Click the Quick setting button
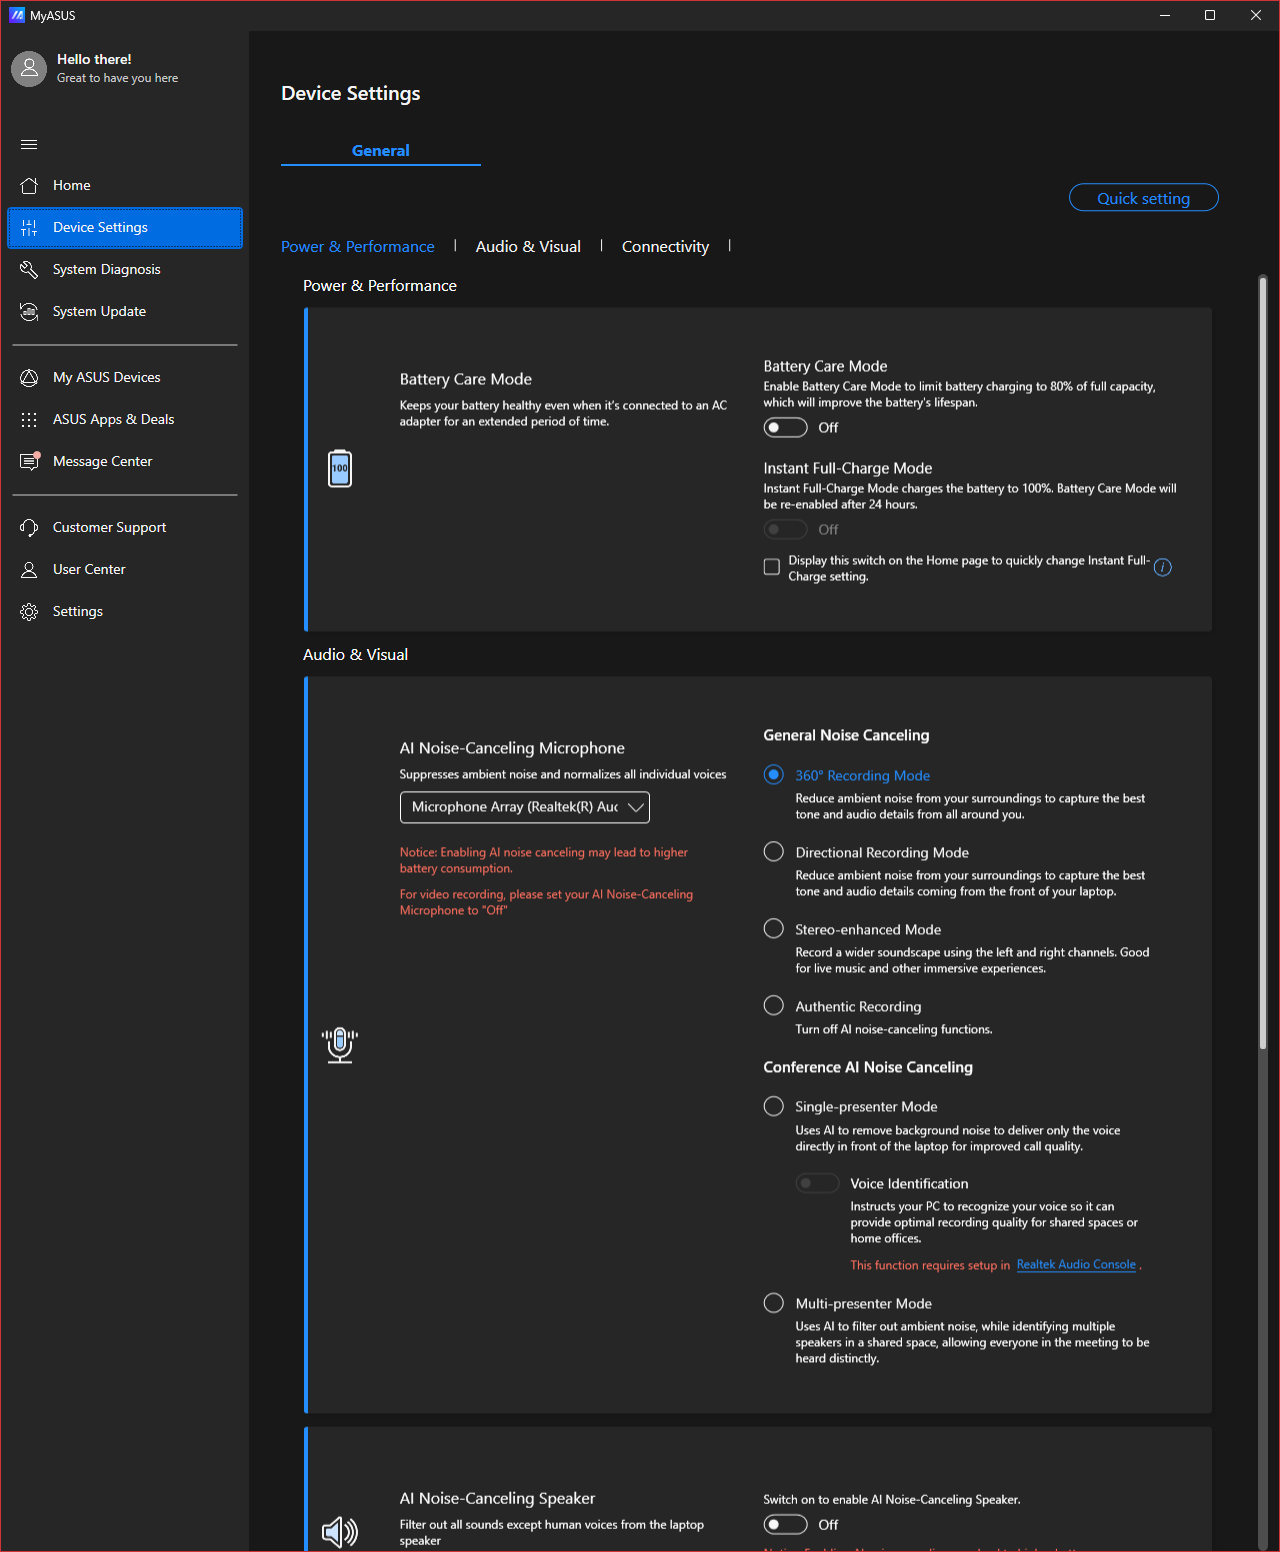The width and height of the screenshot is (1280, 1552). point(1144,198)
